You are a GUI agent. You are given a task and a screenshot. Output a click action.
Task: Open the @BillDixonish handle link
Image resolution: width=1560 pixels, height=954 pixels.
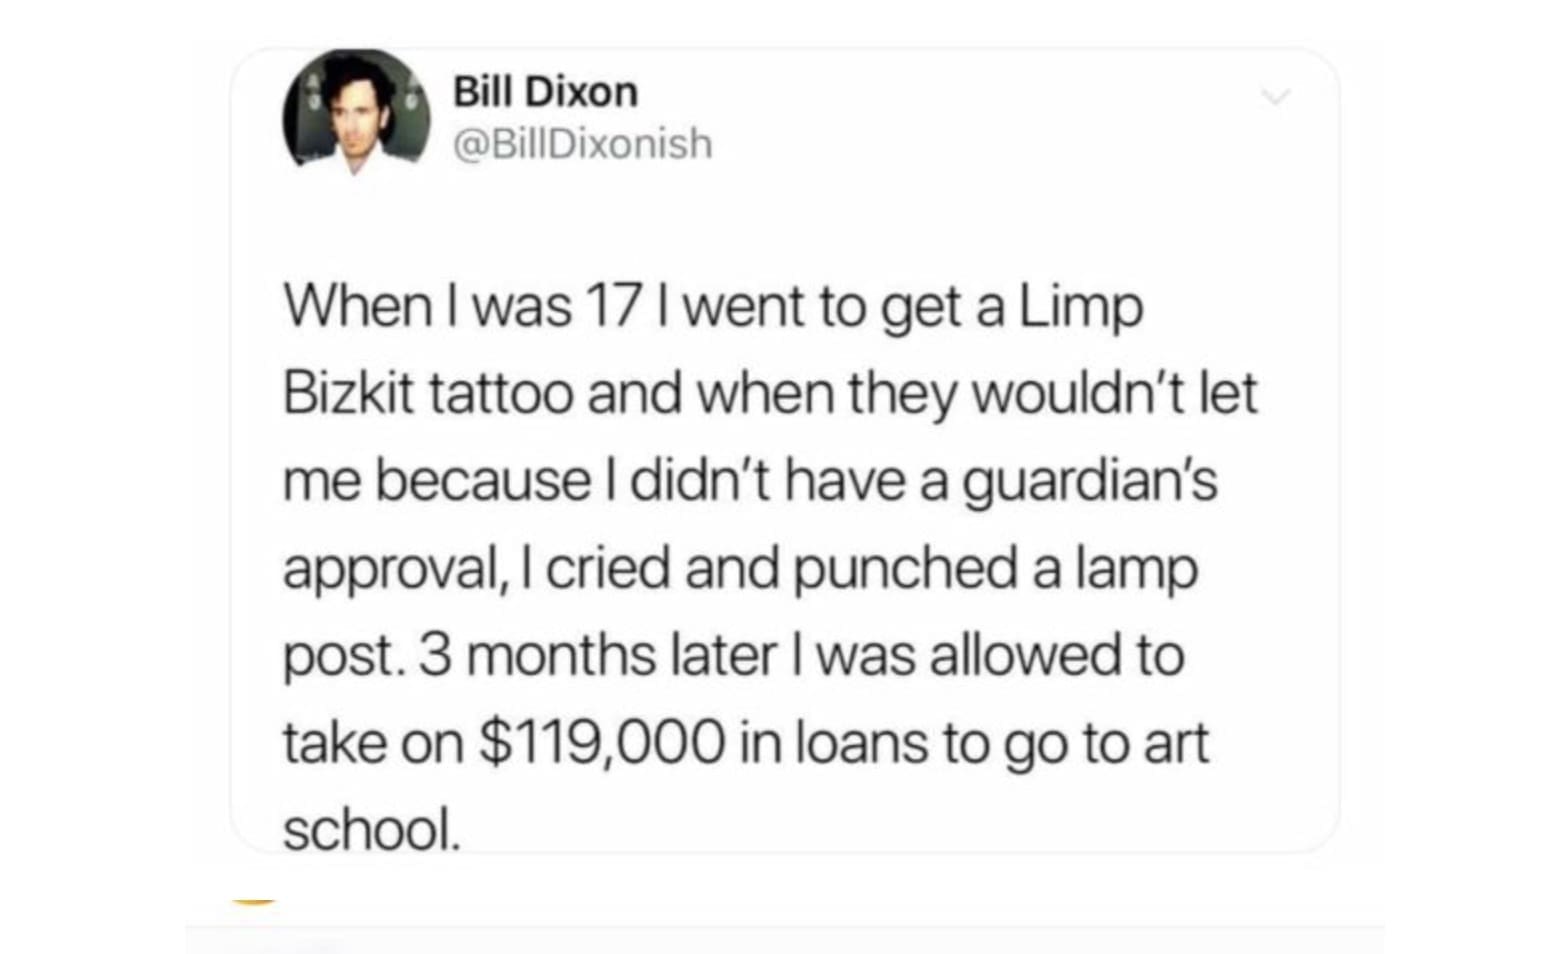583,143
